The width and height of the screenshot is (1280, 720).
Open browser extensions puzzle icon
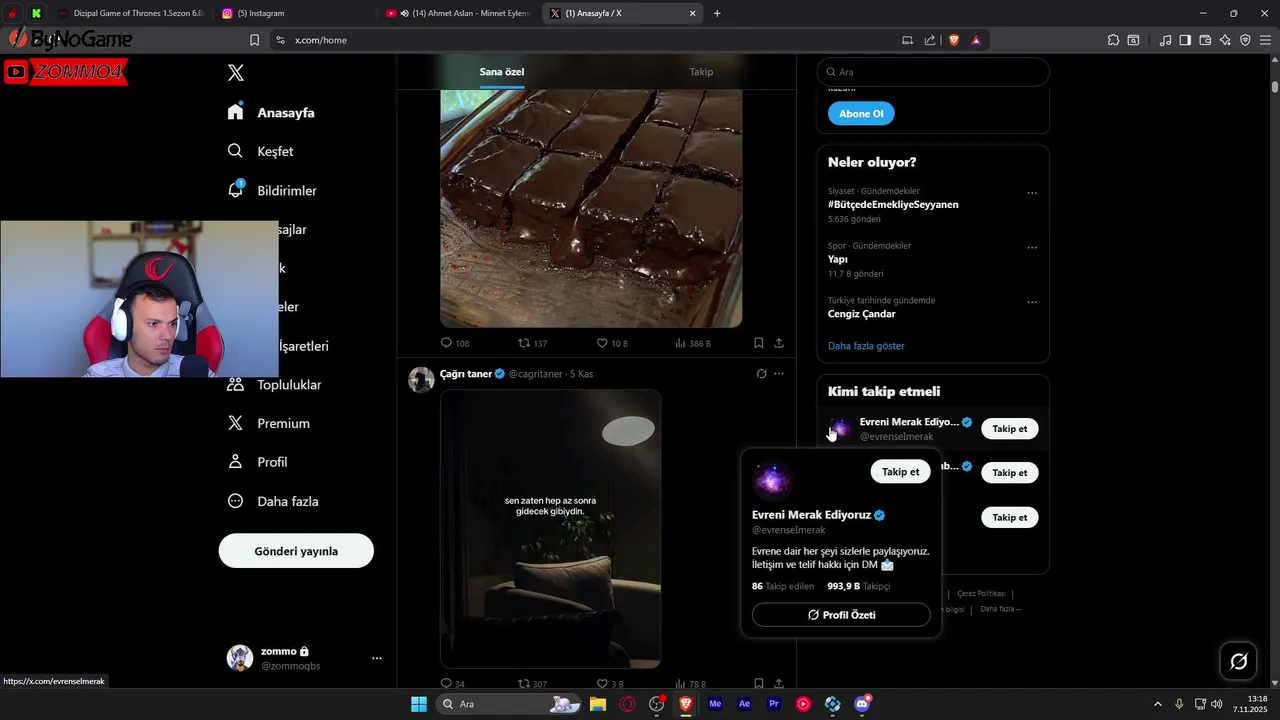click(1113, 40)
